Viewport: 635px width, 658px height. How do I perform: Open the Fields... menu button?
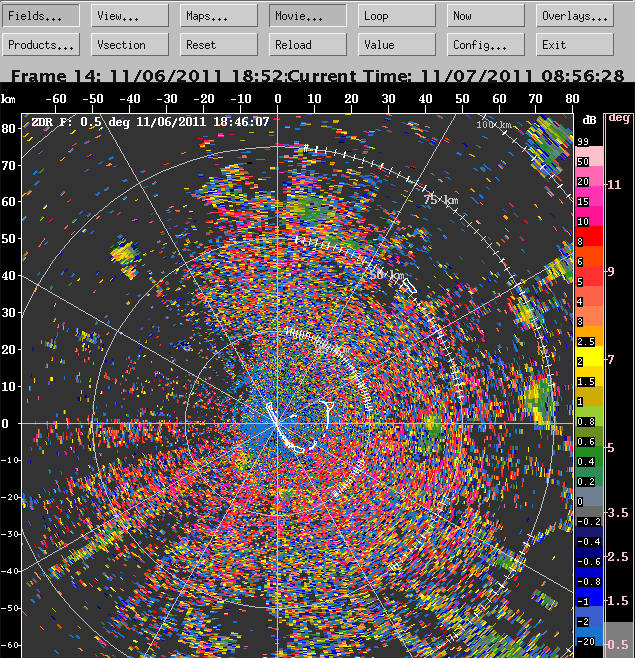41,16
